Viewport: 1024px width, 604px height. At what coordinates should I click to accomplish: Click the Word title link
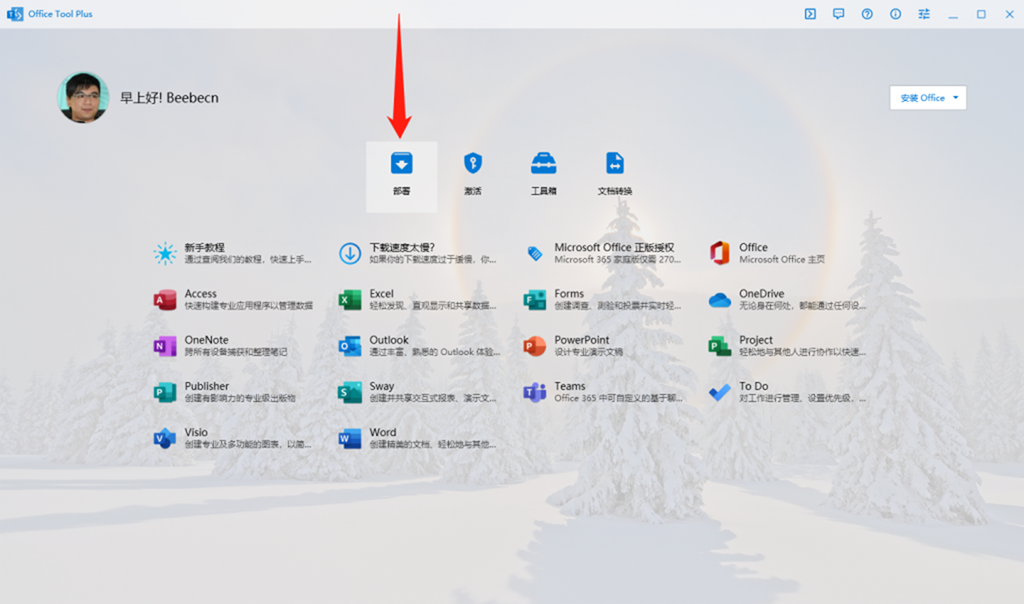[x=383, y=432]
